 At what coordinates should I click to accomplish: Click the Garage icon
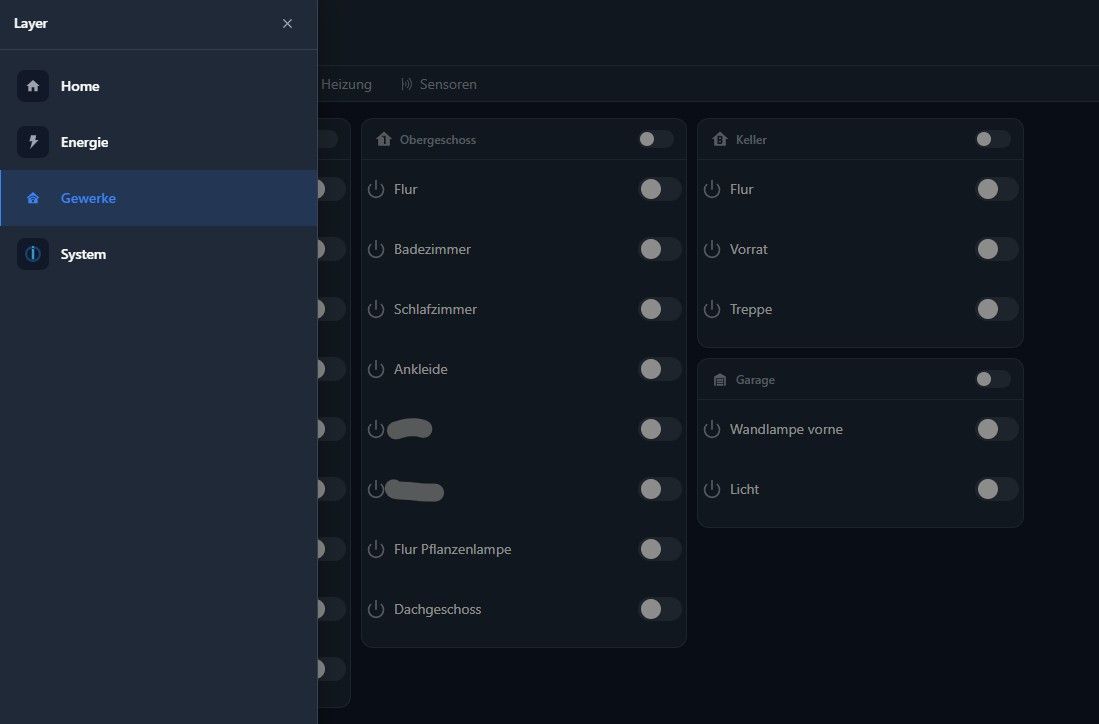(720, 380)
